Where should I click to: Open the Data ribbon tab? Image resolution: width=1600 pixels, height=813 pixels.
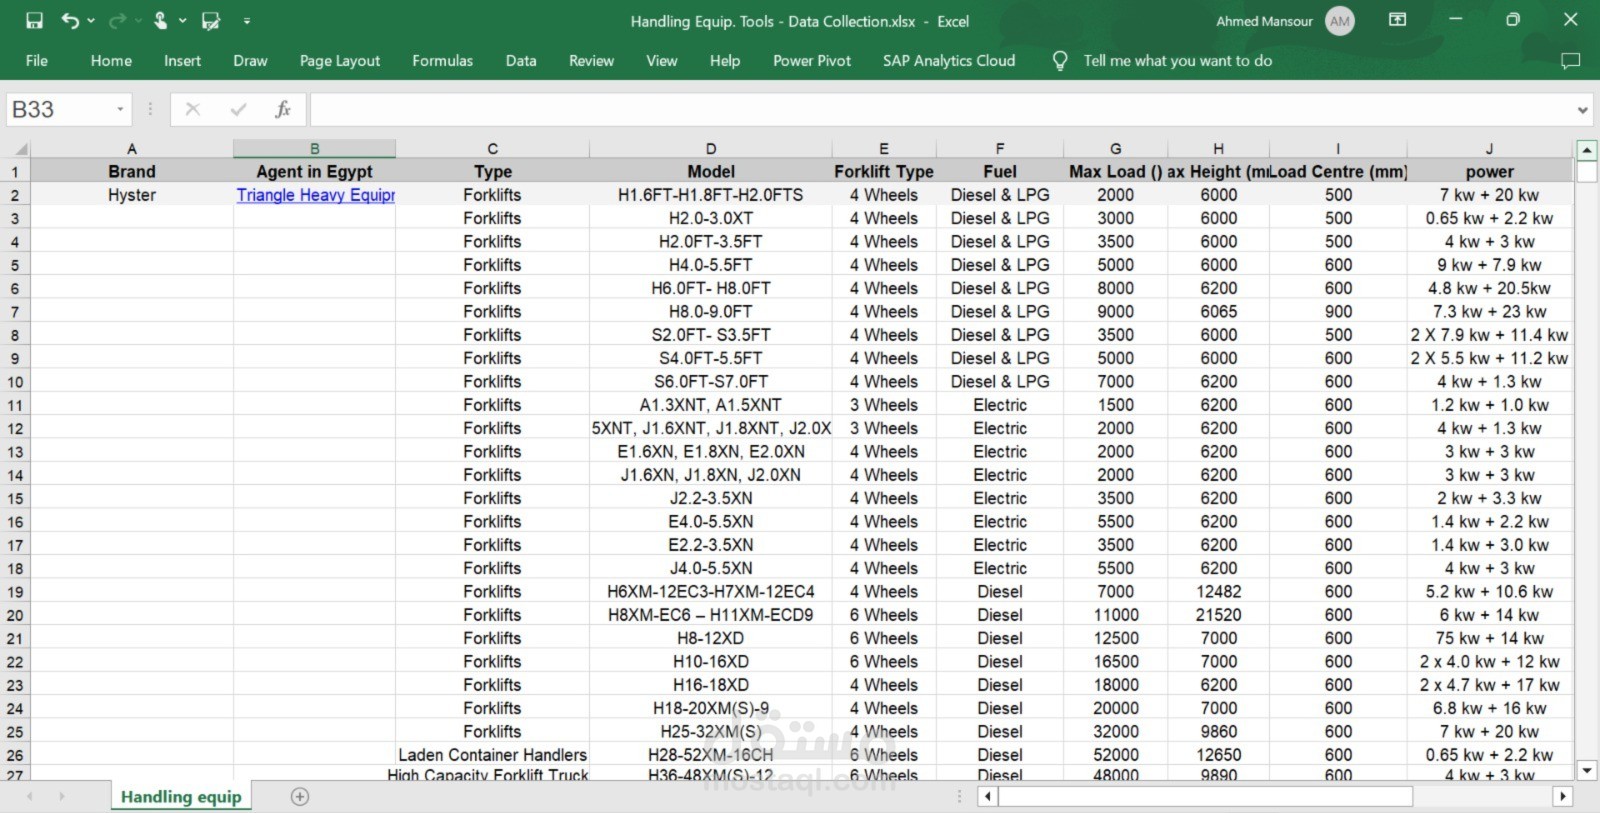coord(521,61)
